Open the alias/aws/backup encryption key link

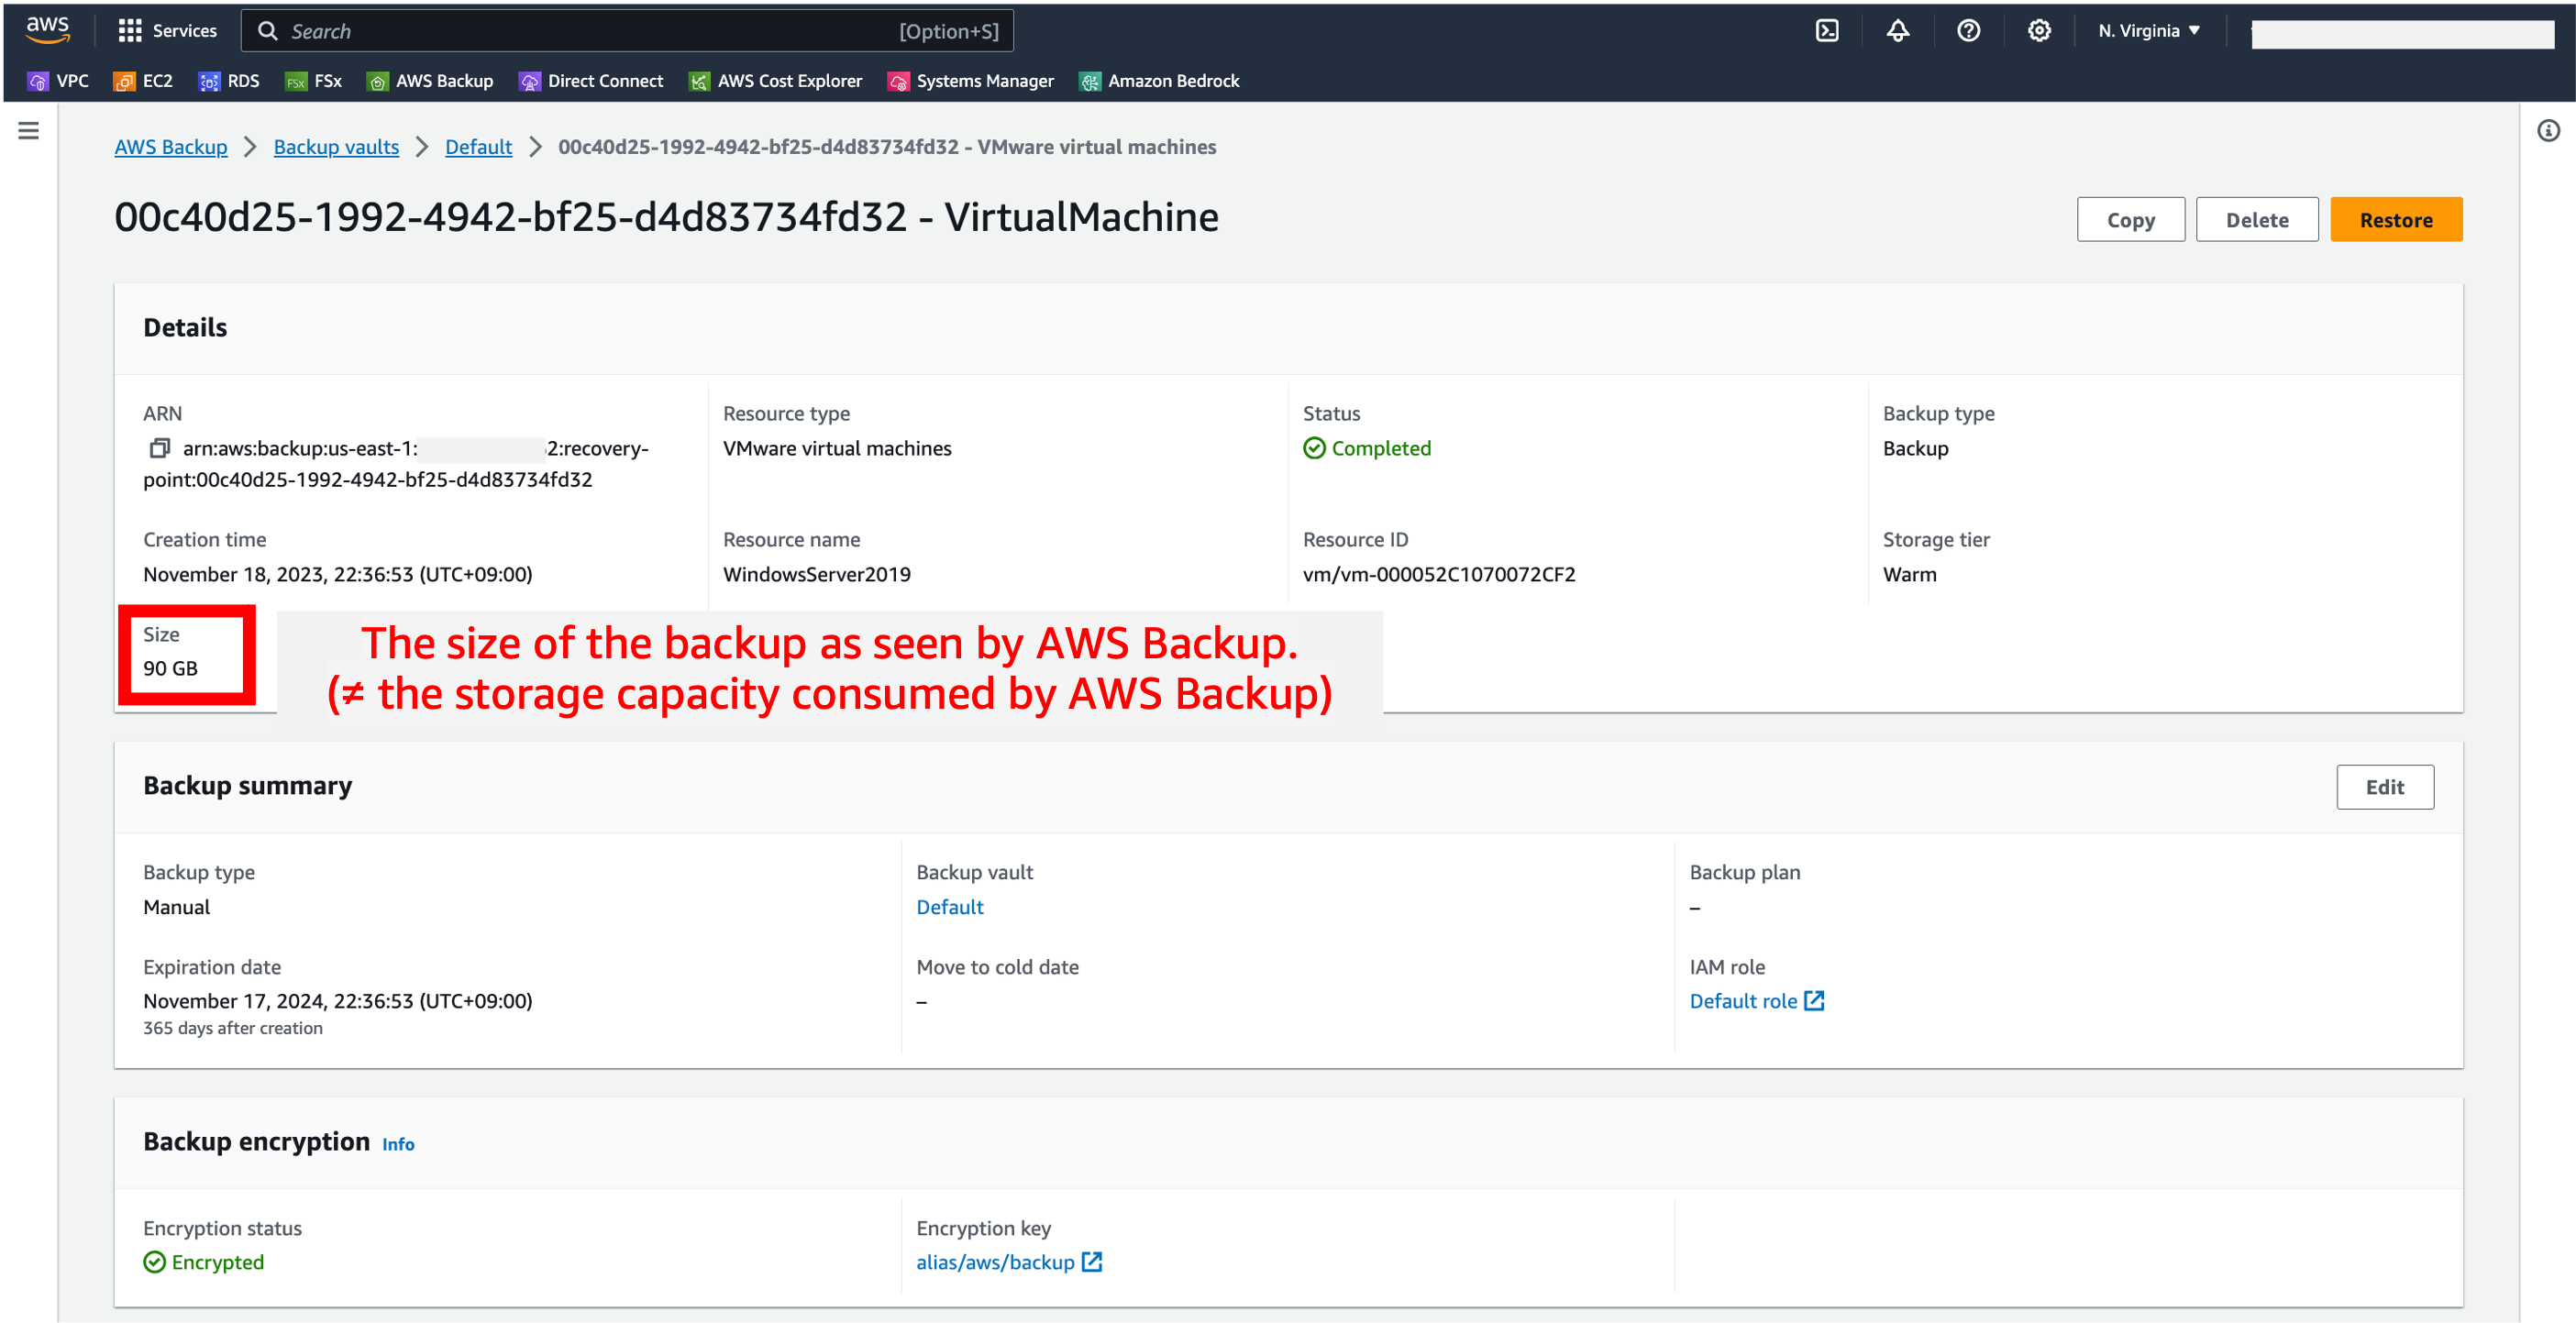pos(995,1261)
